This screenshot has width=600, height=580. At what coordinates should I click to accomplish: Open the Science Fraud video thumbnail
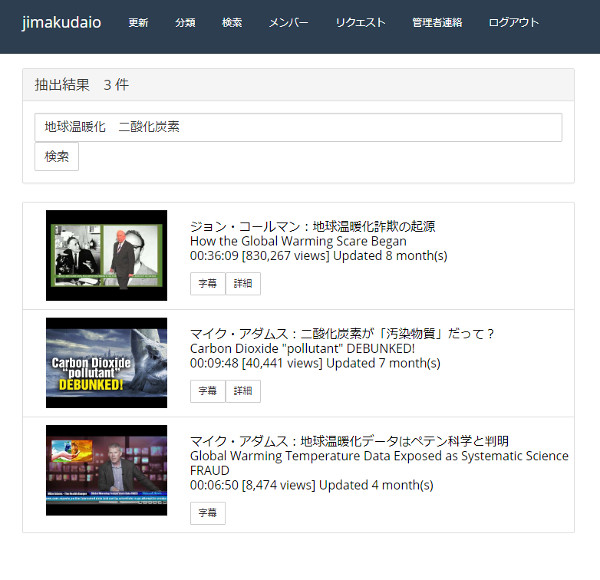pyautogui.click(x=106, y=470)
